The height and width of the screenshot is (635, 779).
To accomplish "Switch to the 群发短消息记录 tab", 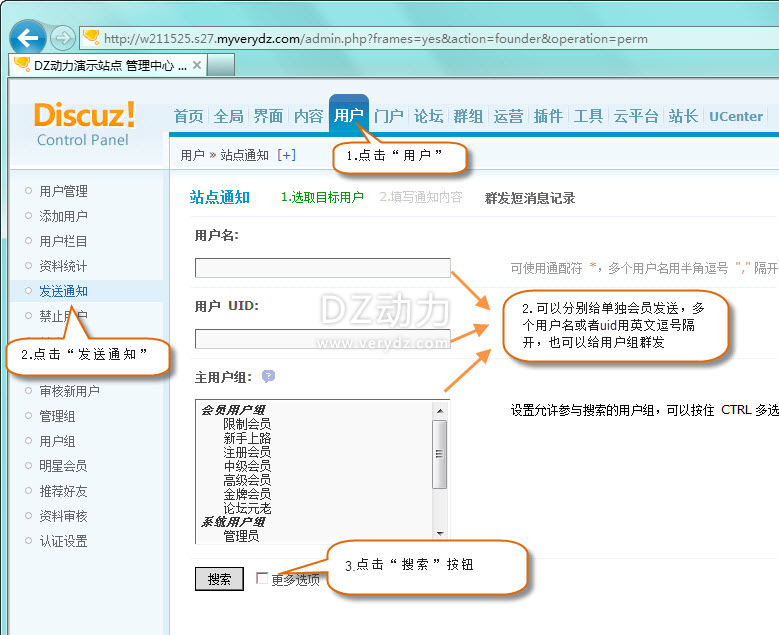I will [530, 198].
